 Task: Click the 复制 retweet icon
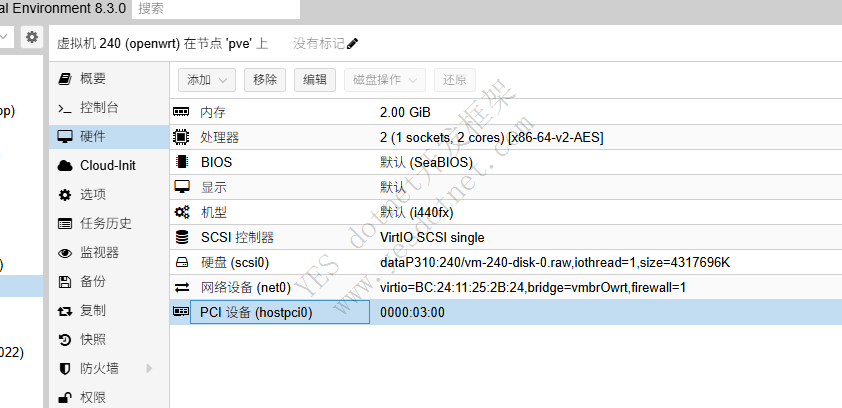point(64,311)
